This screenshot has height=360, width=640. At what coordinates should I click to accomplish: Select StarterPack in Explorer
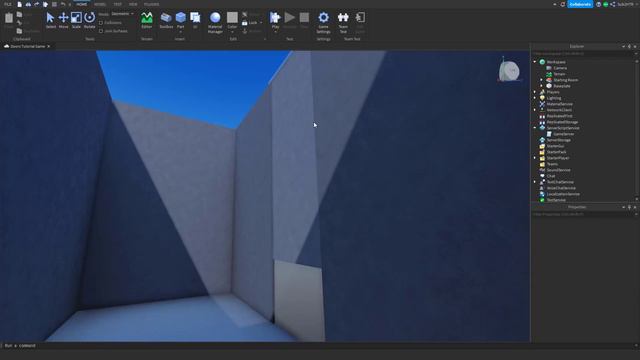(x=556, y=152)
